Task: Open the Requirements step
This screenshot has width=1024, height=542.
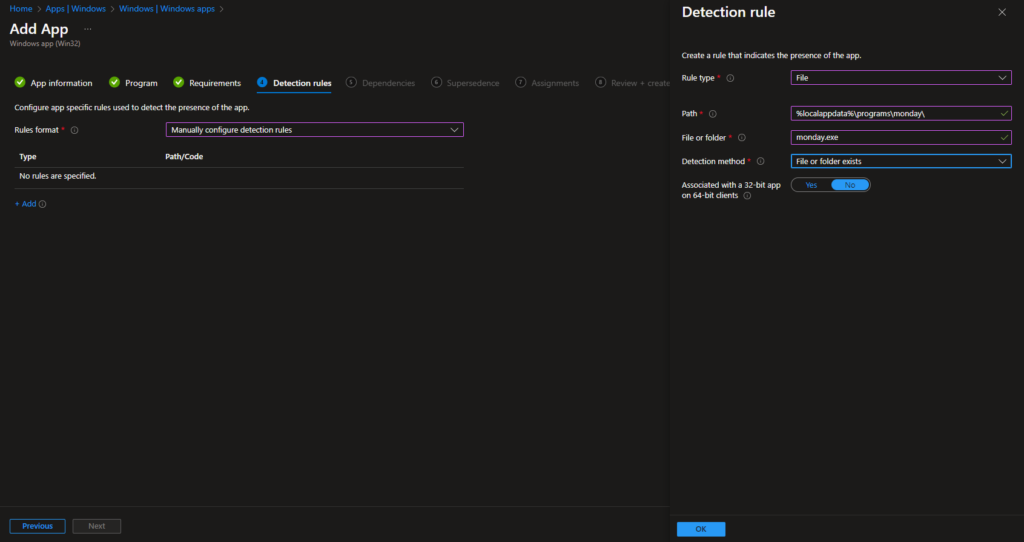Action: (215, 83)
